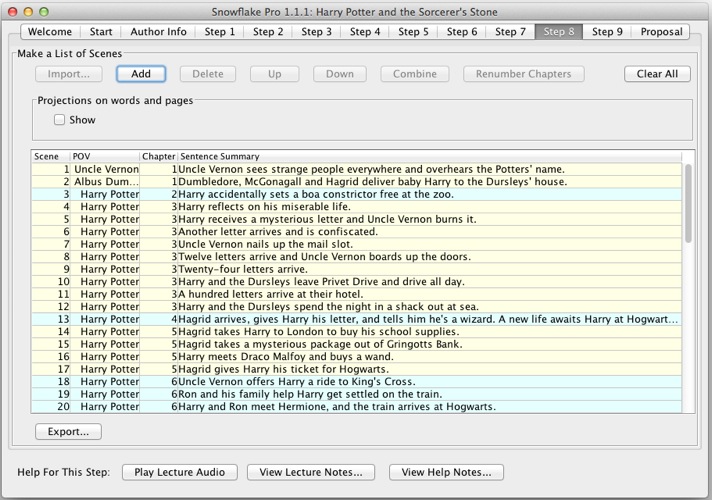The image size is (712, 500).
Task: Click the Scene column header
Action: [51, 156]
